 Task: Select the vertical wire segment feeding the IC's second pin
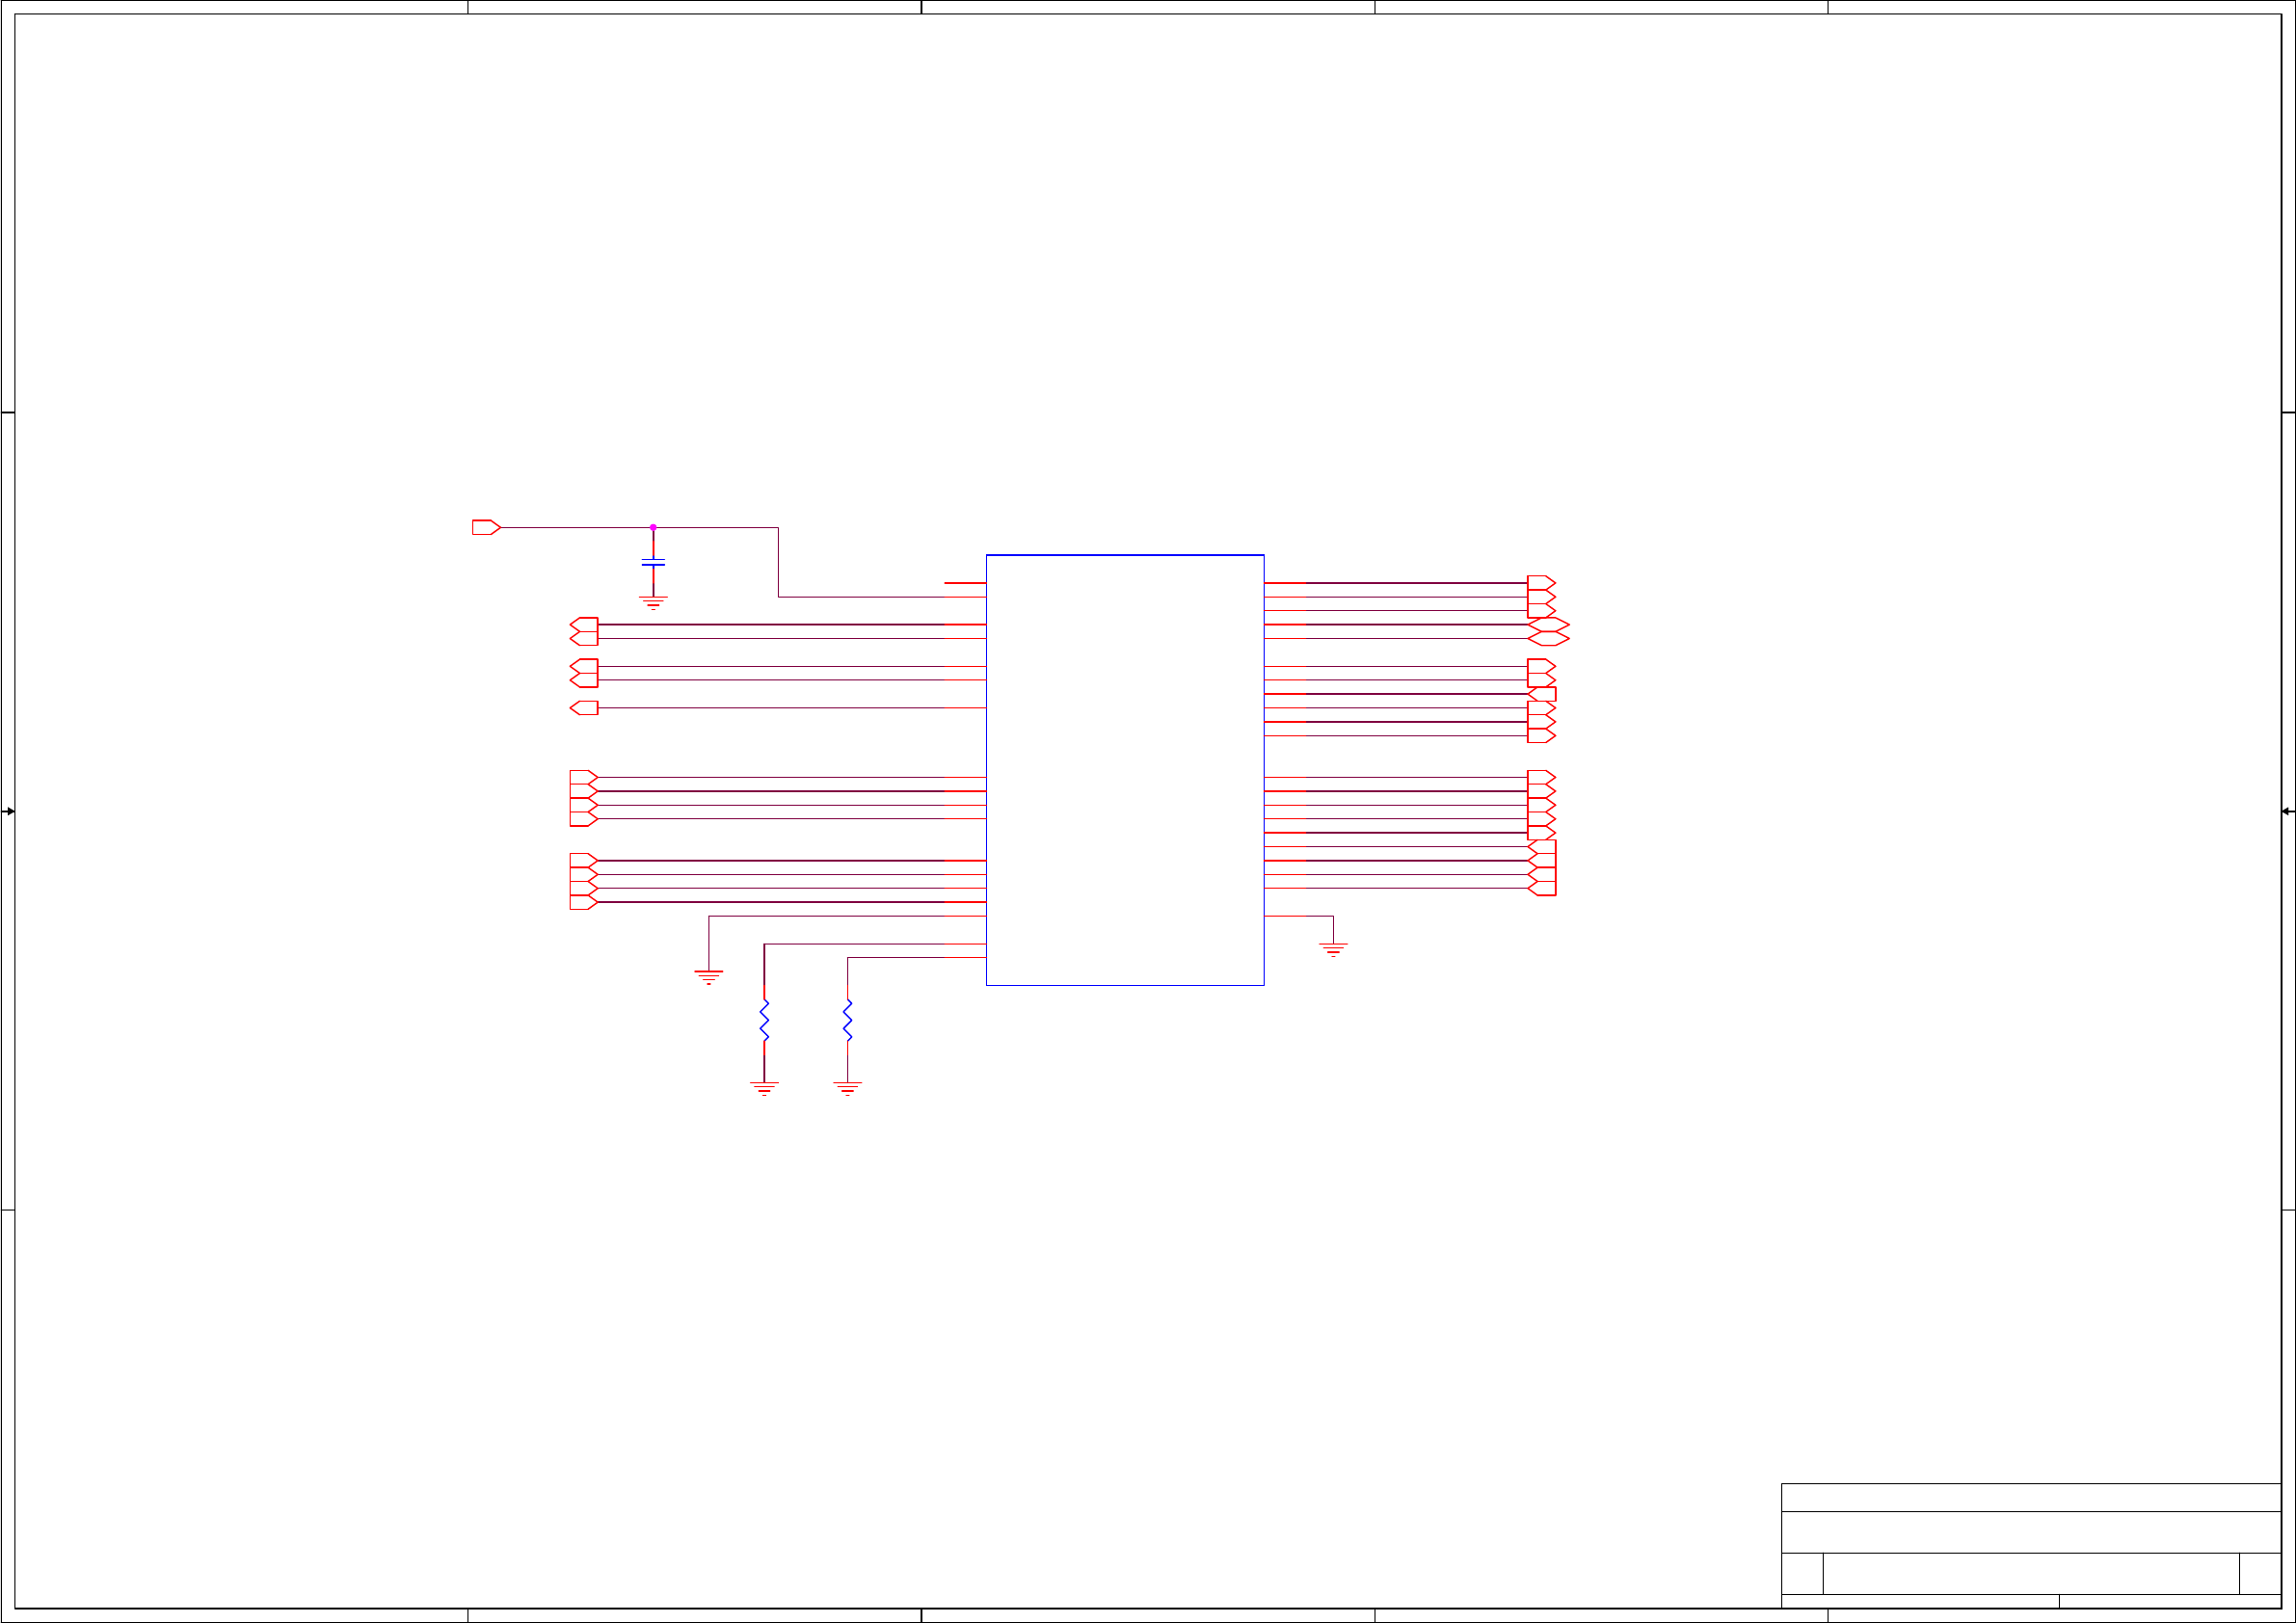click(x=778, y=562)
